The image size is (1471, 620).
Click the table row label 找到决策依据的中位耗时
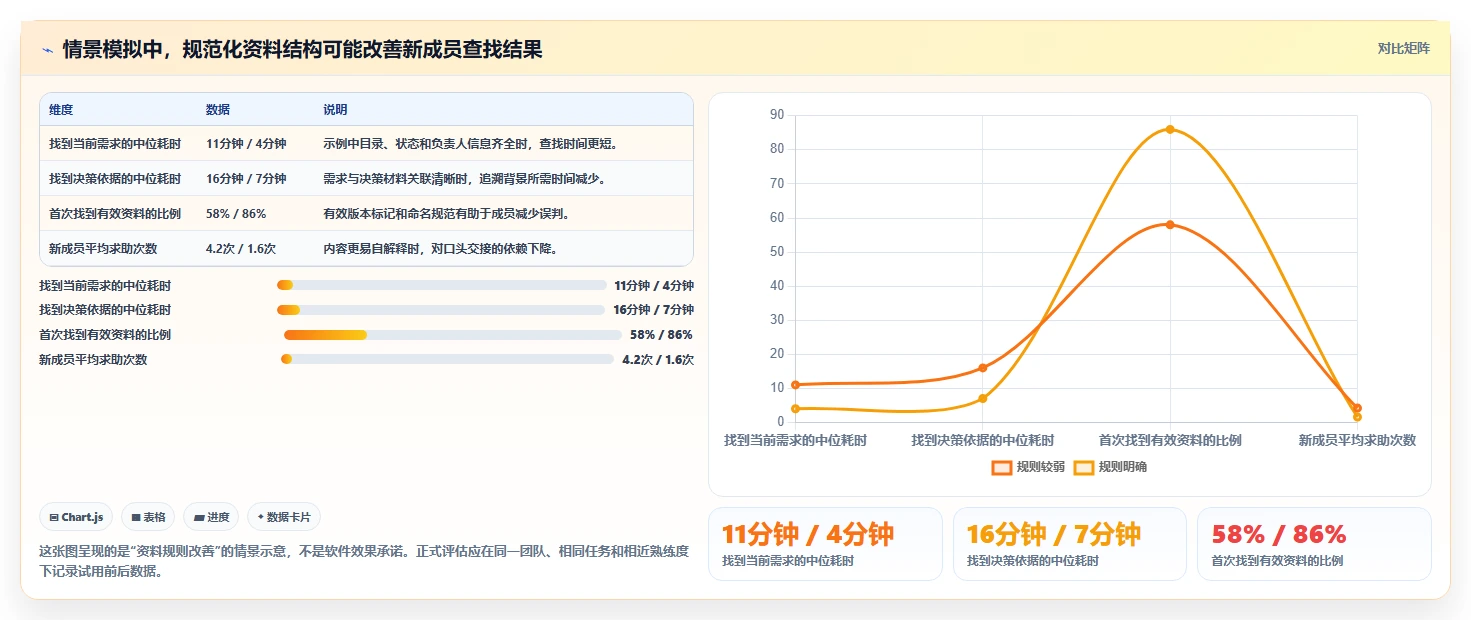click(115, 179)
